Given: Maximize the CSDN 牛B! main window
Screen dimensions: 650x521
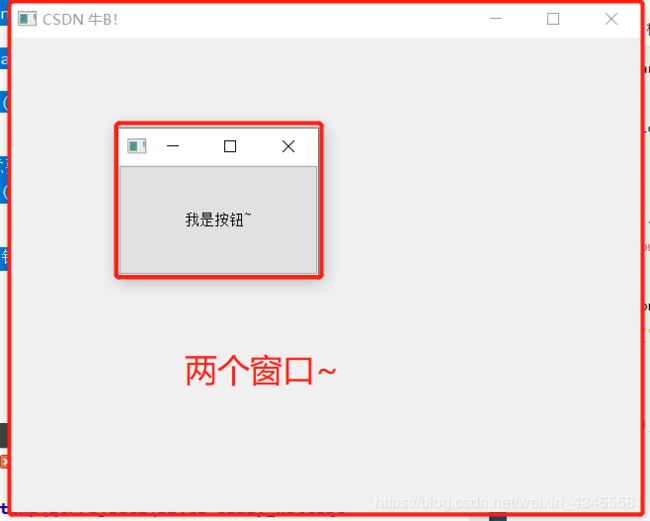Looking at the screenshot, I should (x=553, y=19).
